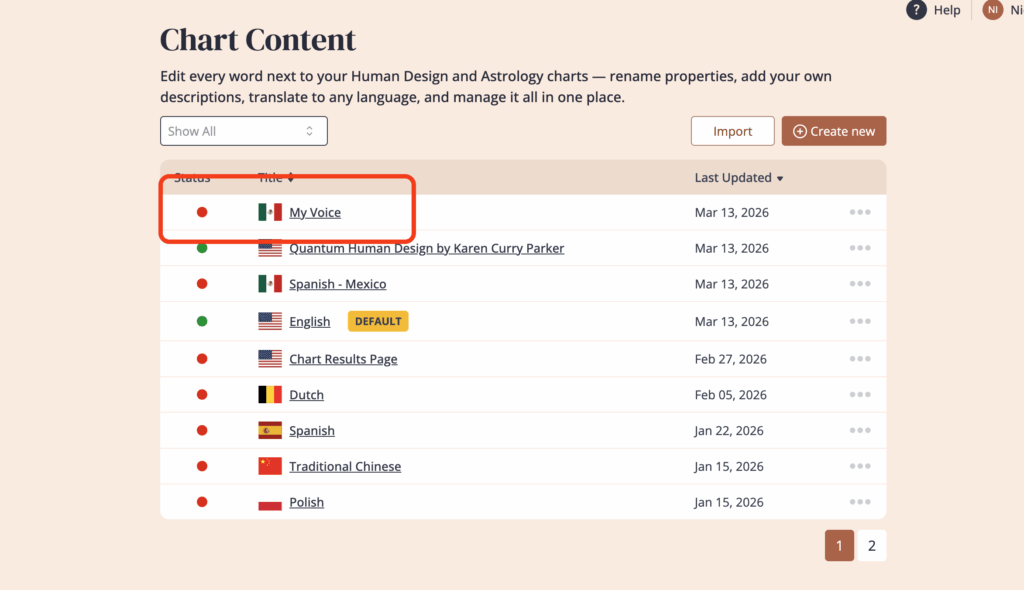This screenshot has height=590, width=1024.
Task: Open the user avatar NI menu
Action: point(992,10)
